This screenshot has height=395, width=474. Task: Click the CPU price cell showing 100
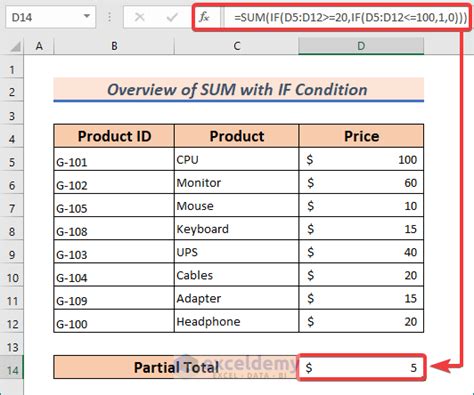361,159
